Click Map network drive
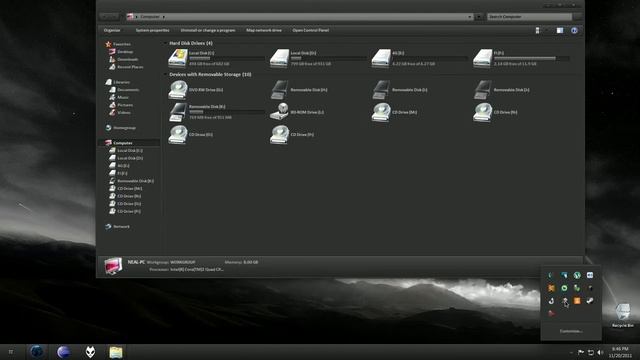 pyautogui.click(x=264, y=30)
